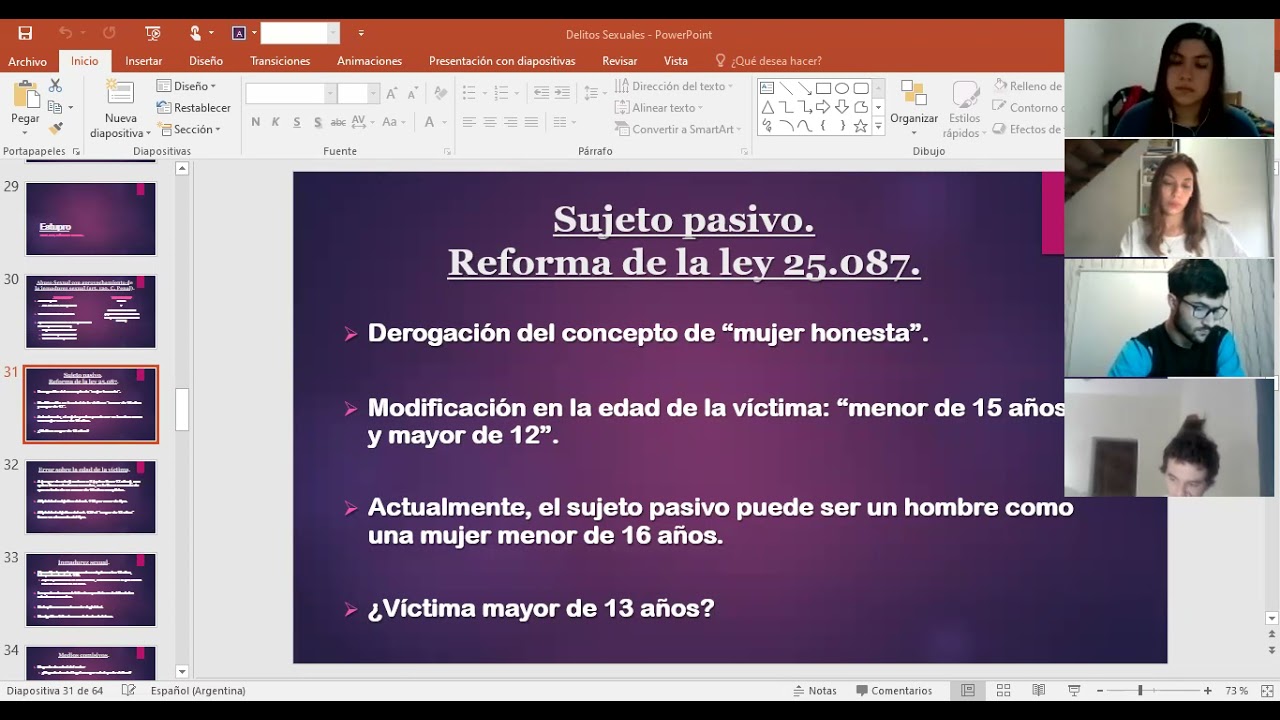The width and height of the screenshot is (1280, 720).
Task: Toggle bold (N) formatting
Action: [x=255, y=122]
